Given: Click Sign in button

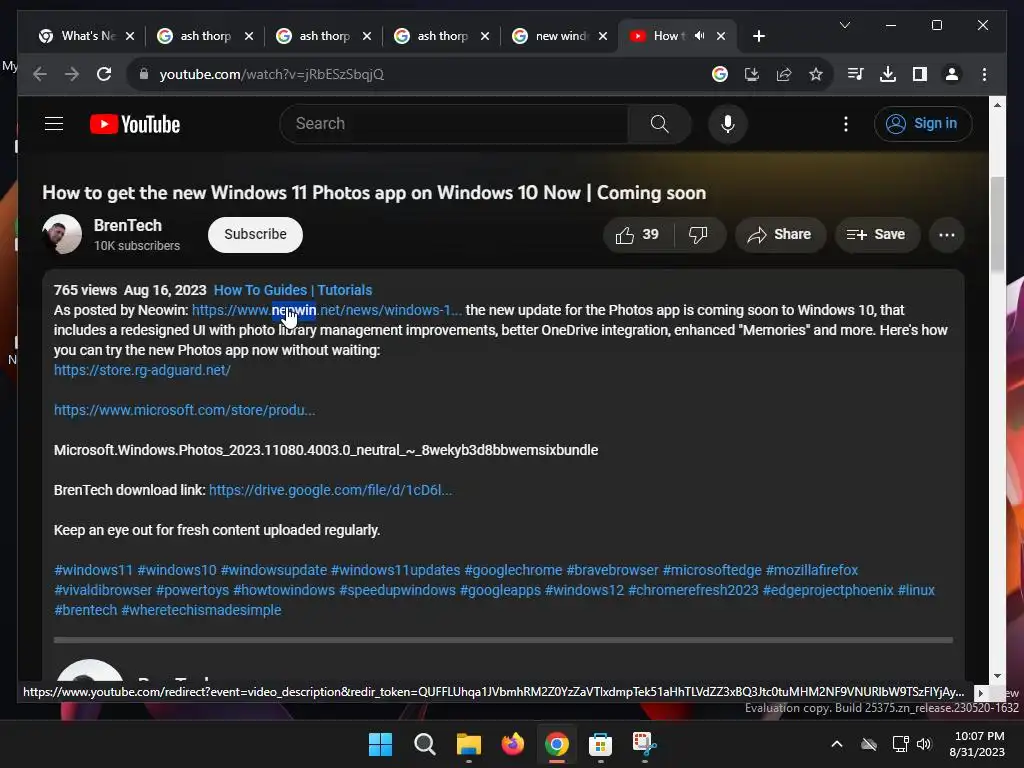Looking at the screenshot, I should point(923,123).
